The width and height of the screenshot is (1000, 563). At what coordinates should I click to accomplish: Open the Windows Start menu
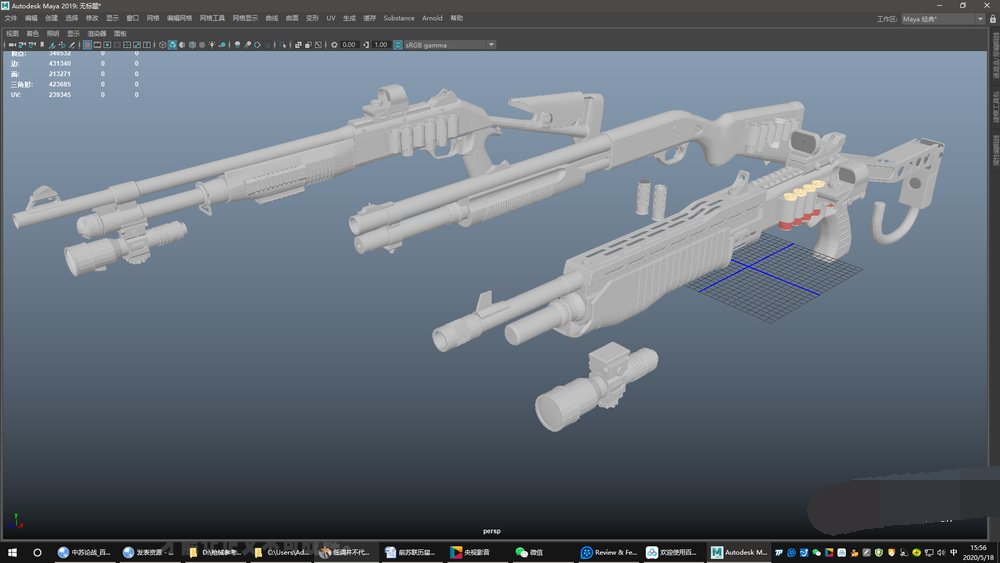point(12,552)
